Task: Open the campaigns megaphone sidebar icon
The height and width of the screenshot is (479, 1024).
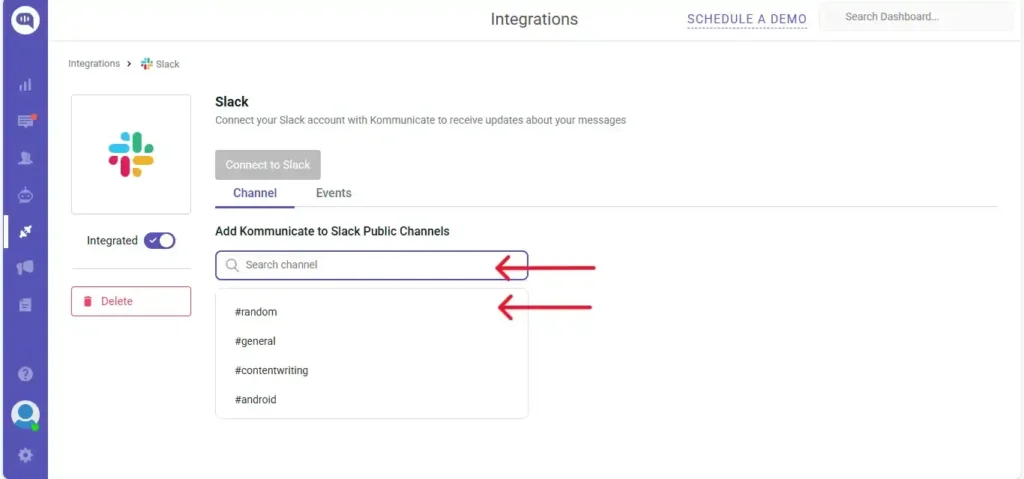Action: 25,267
